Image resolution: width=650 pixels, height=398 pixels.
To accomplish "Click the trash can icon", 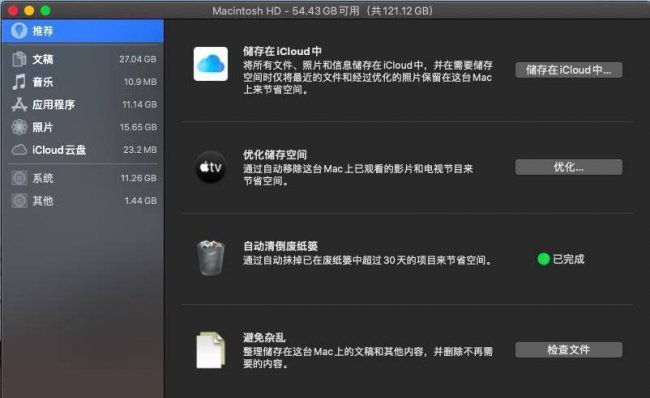I will [211, 257].
